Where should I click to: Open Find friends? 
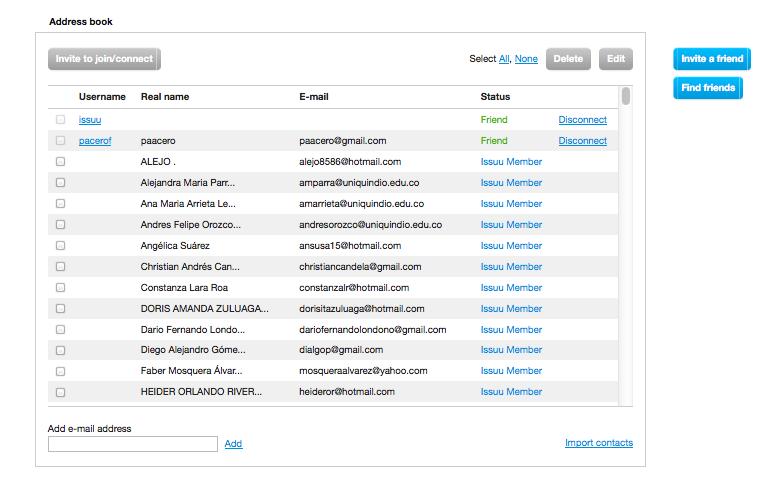[708, 88]
